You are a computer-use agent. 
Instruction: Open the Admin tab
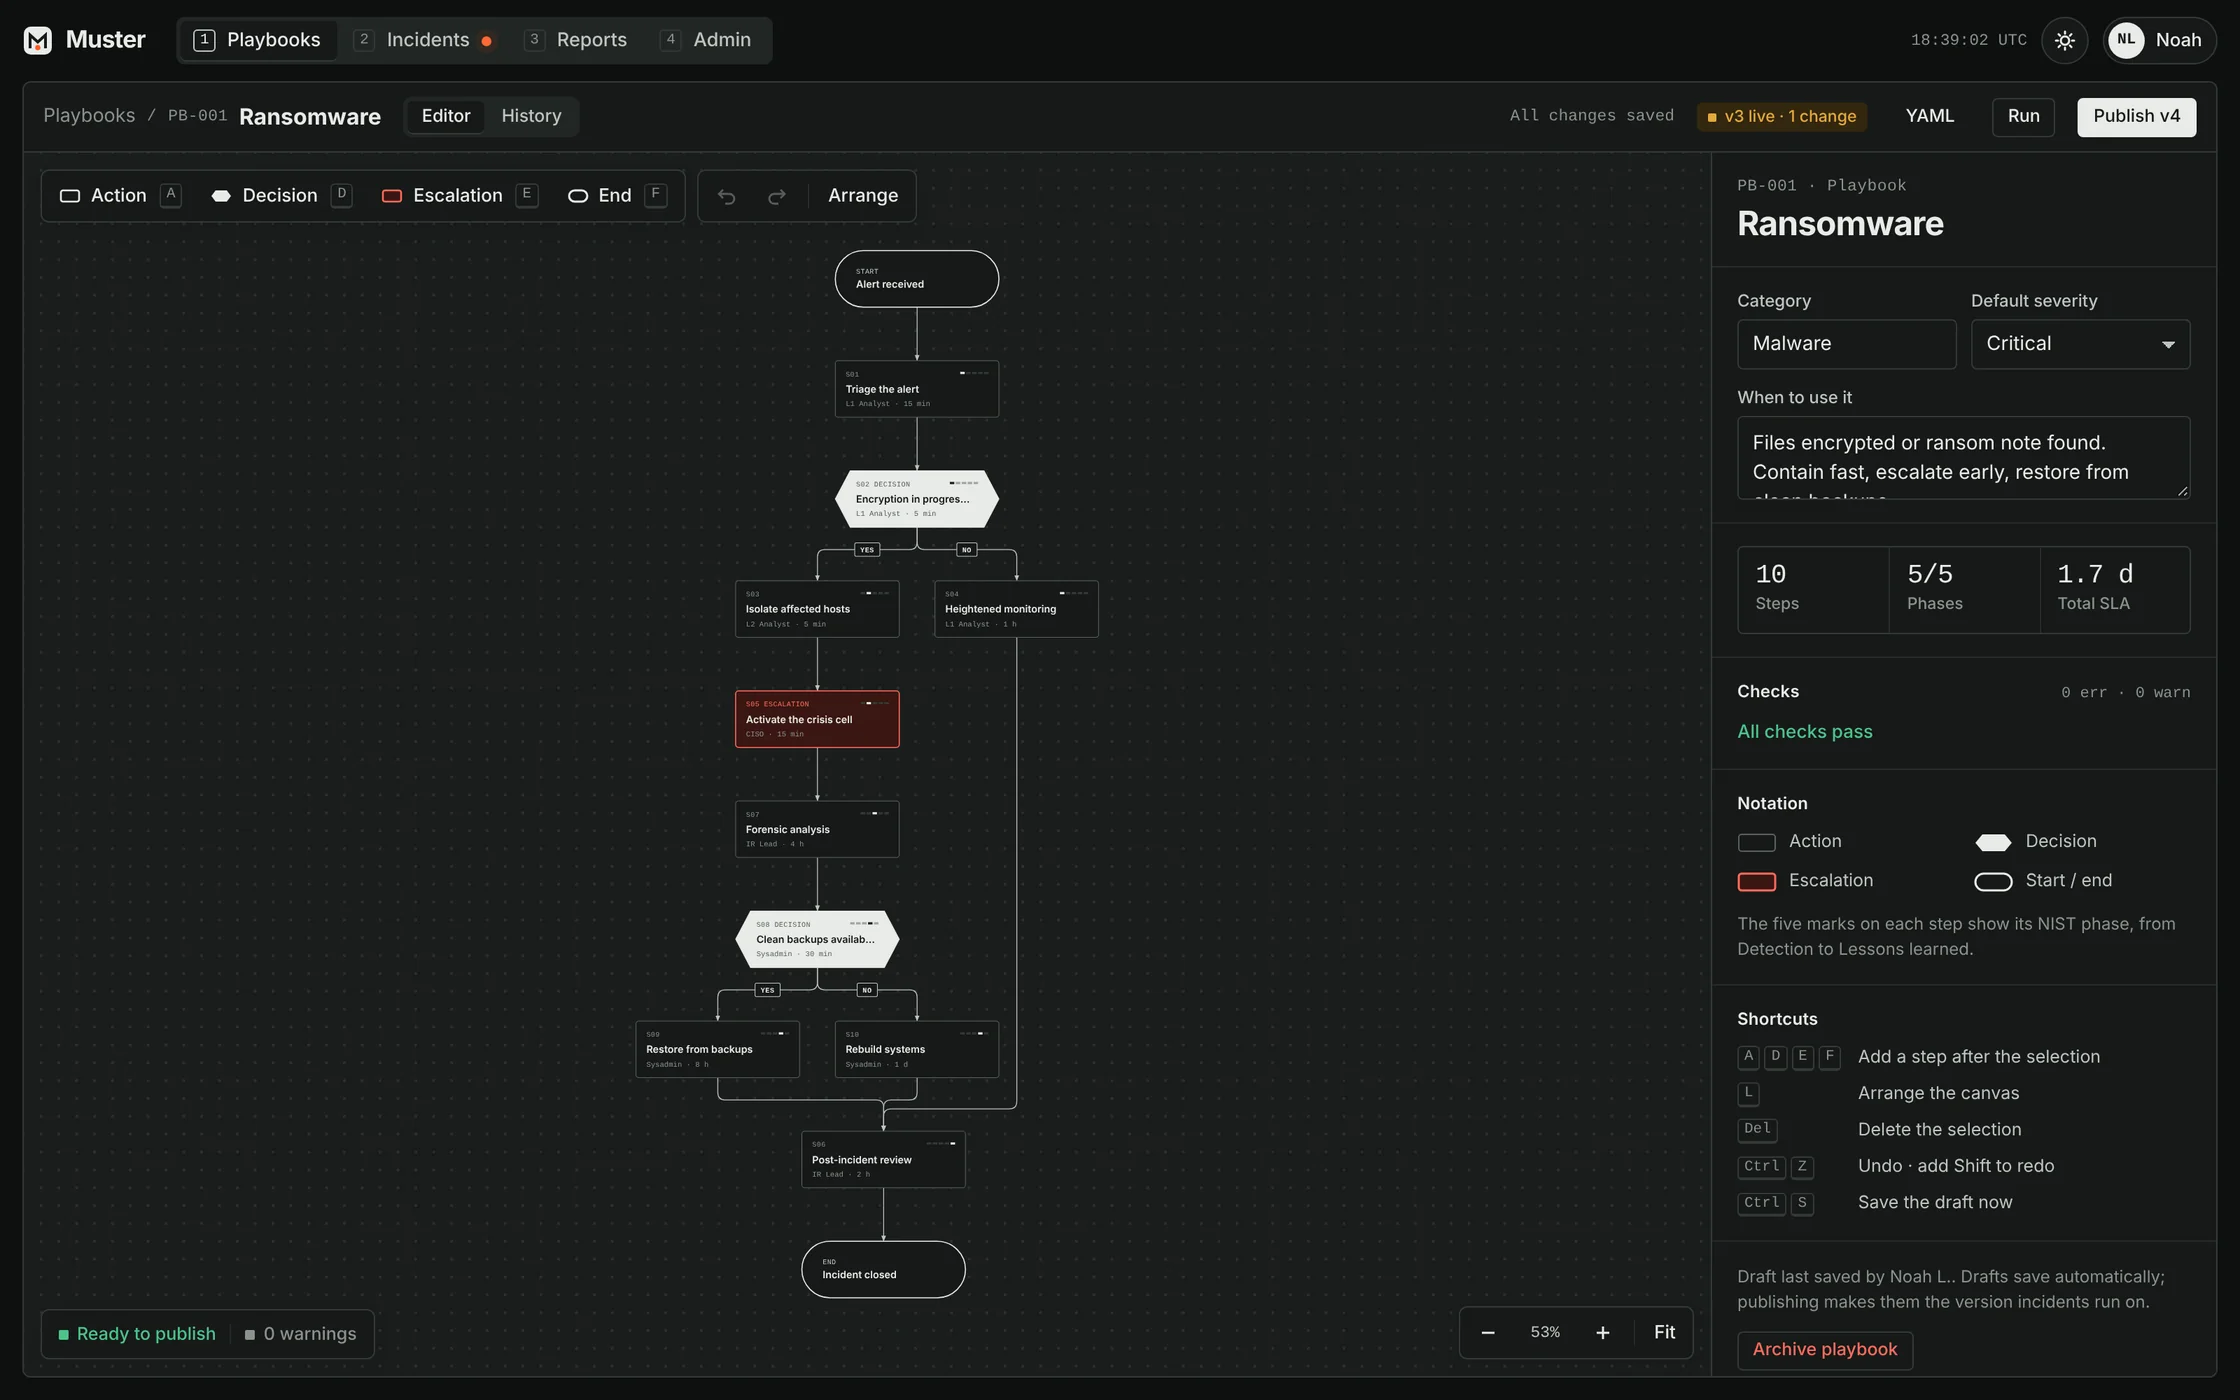pyautogui.click(x=706, y=40)
